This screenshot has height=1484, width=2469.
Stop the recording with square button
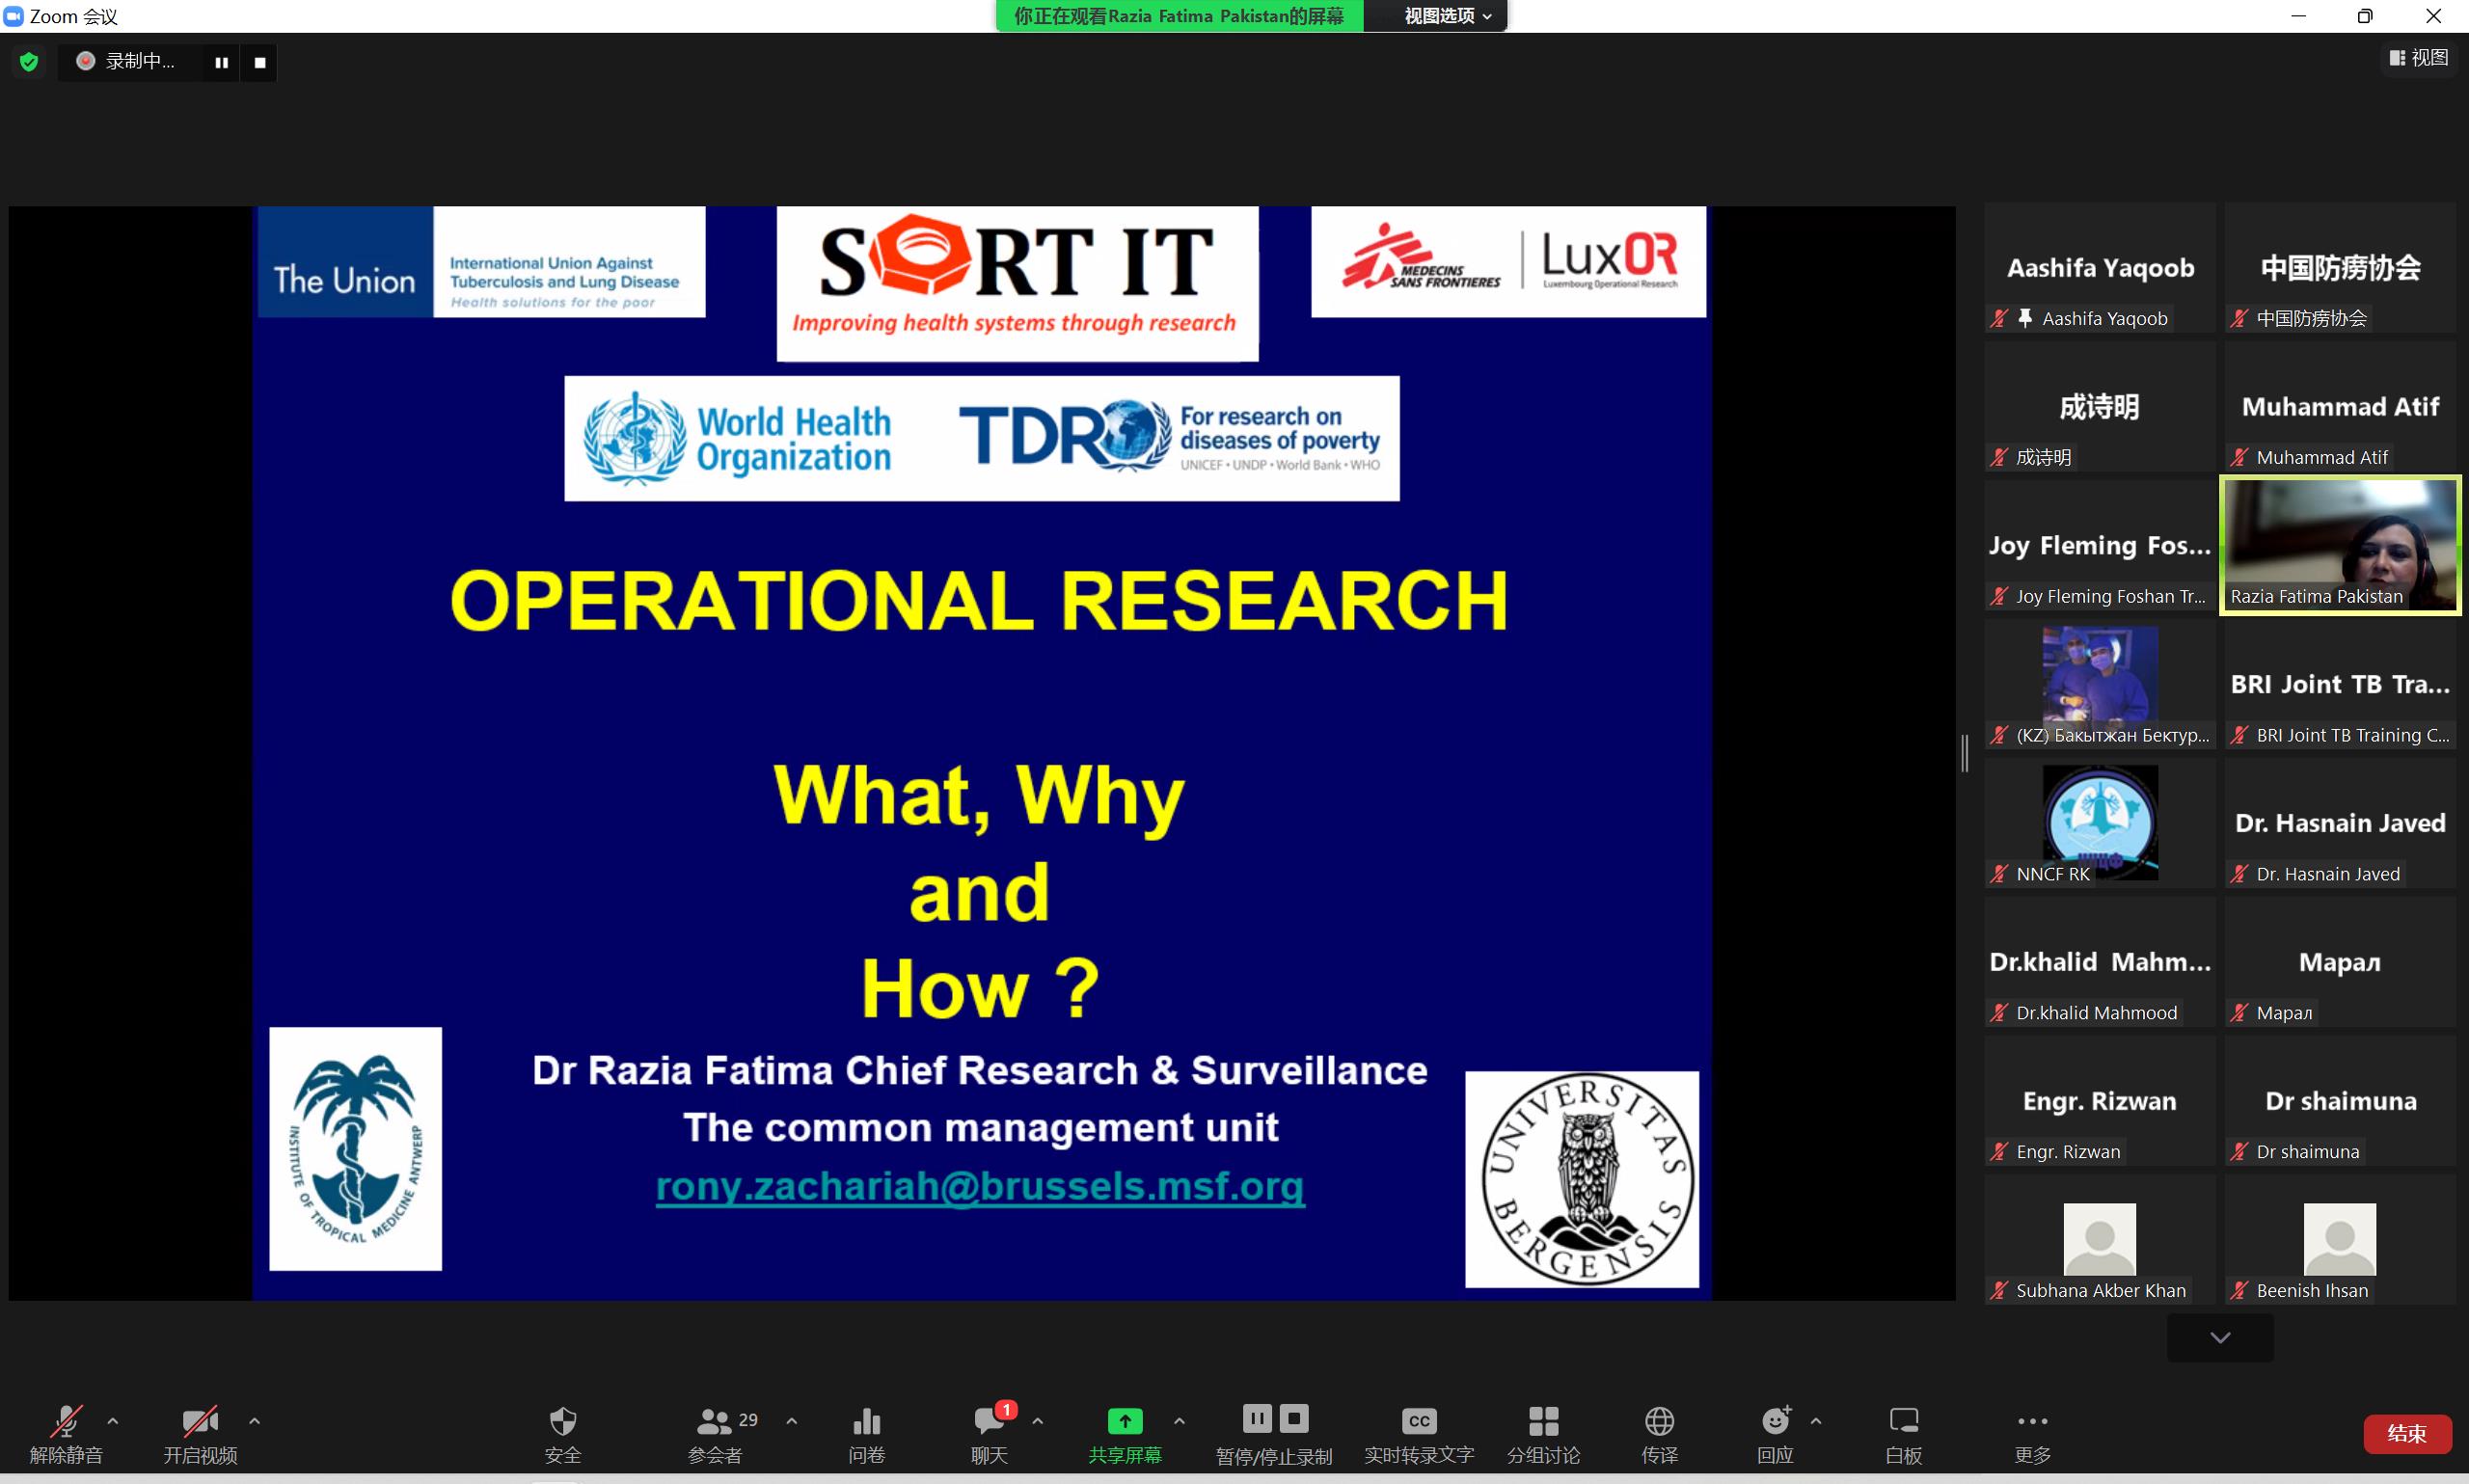[260, 62]
